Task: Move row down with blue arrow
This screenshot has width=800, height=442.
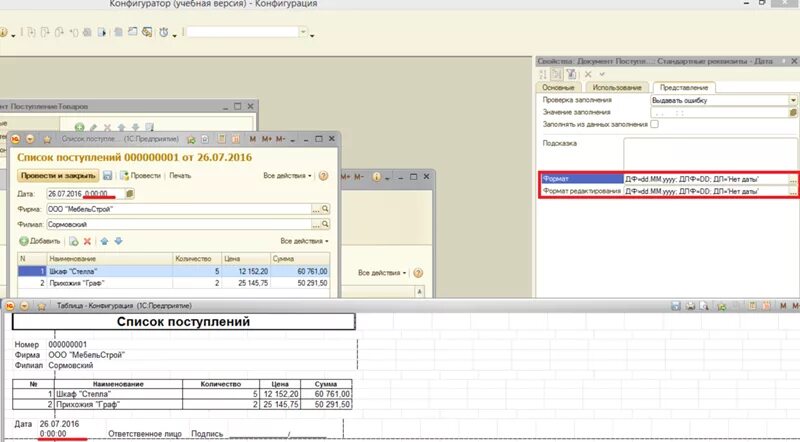Action: coord(118,241)
